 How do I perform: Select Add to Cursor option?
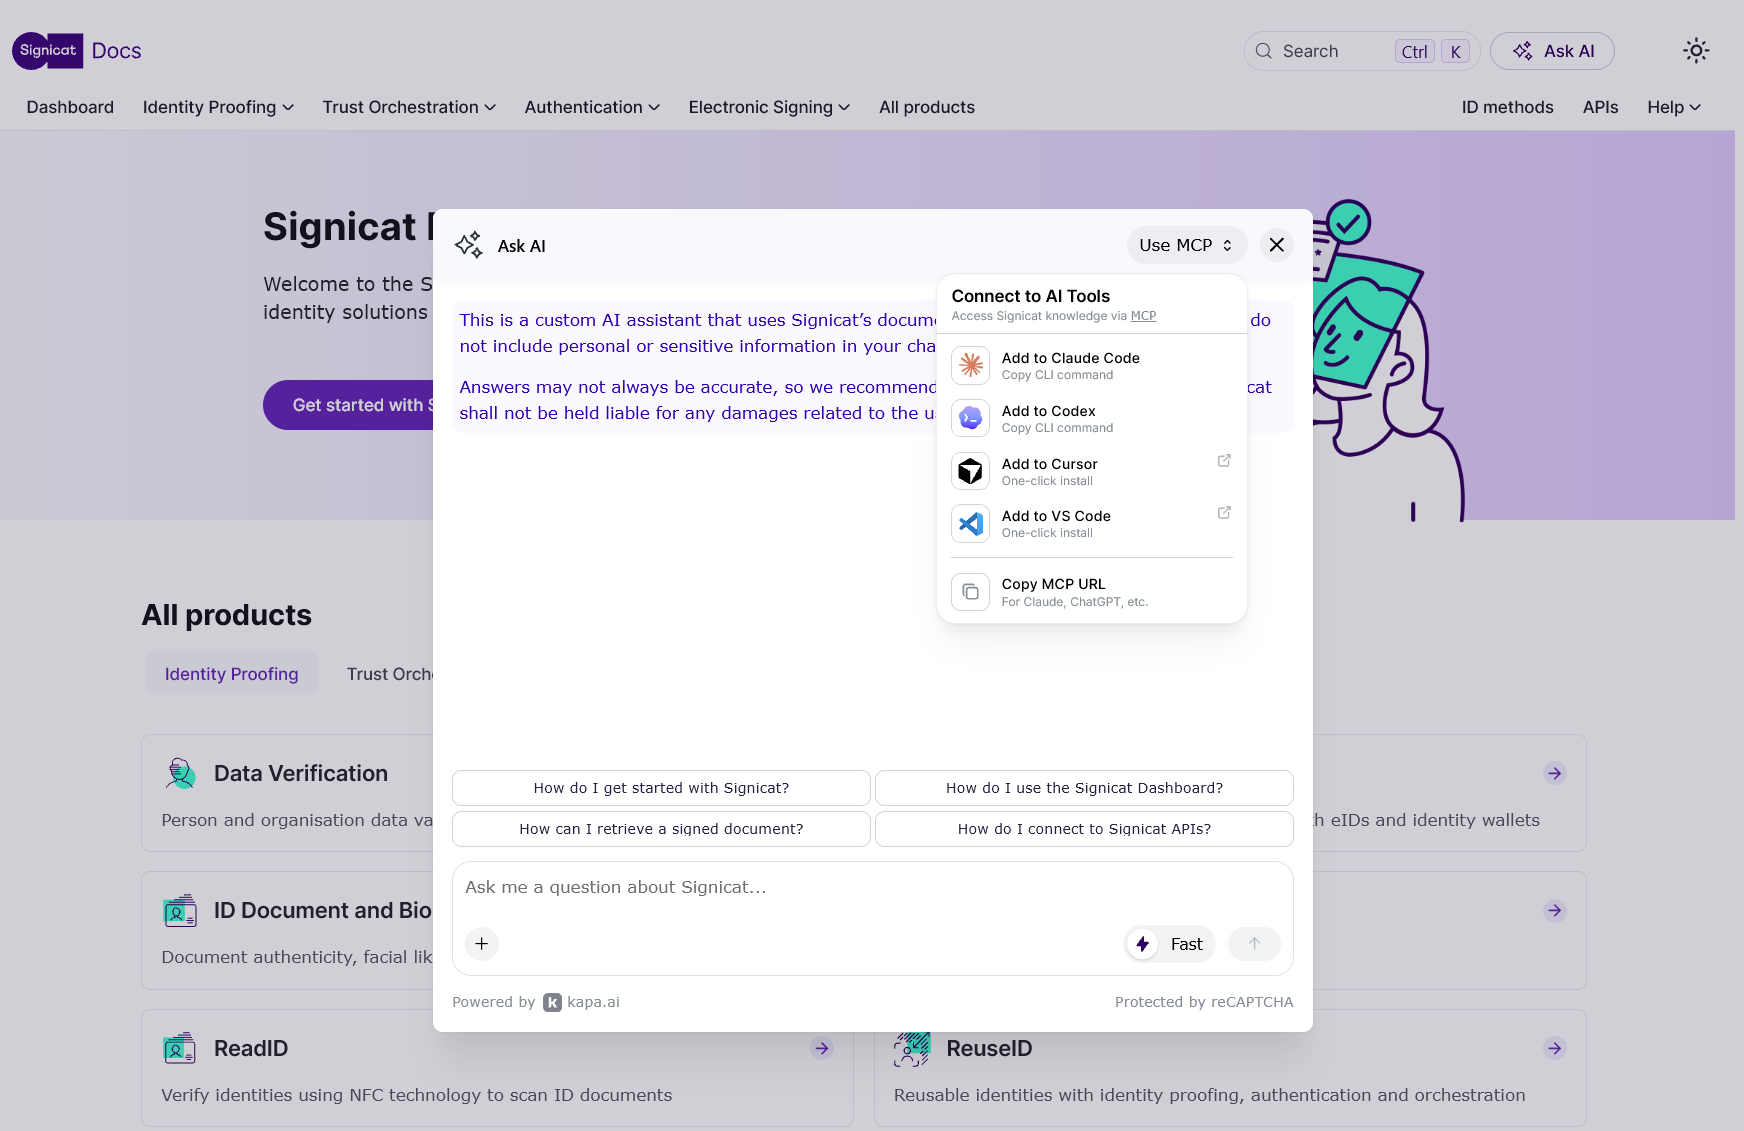tap(1092, 471)
